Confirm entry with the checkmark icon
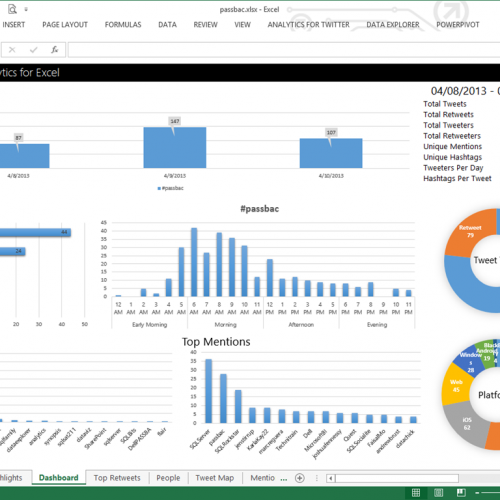The height and width of the screenshot is (500, 500). [x=33, y=50]
